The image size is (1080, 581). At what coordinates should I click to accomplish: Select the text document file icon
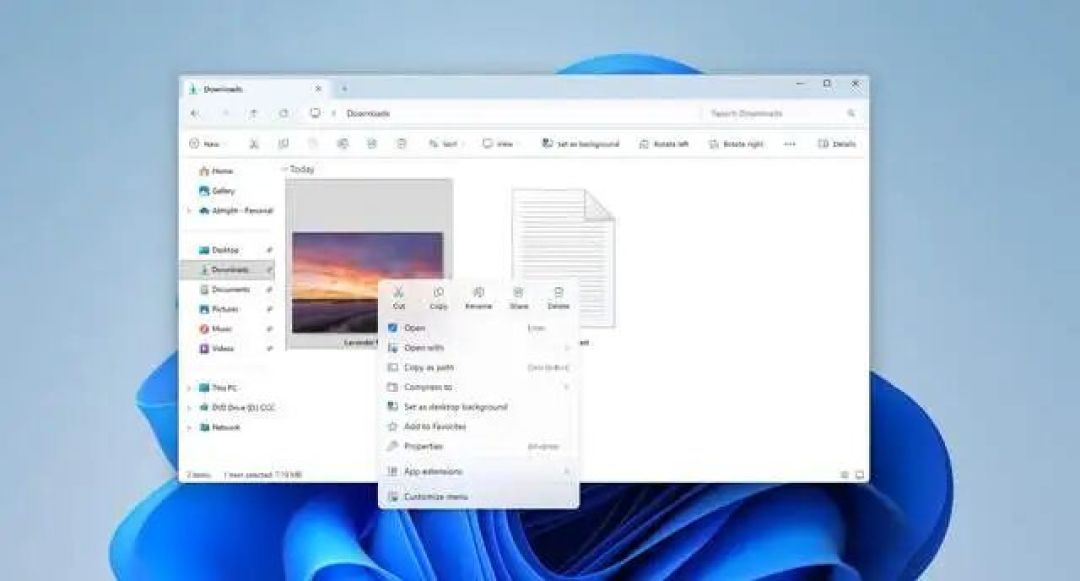tap(563, 257)
